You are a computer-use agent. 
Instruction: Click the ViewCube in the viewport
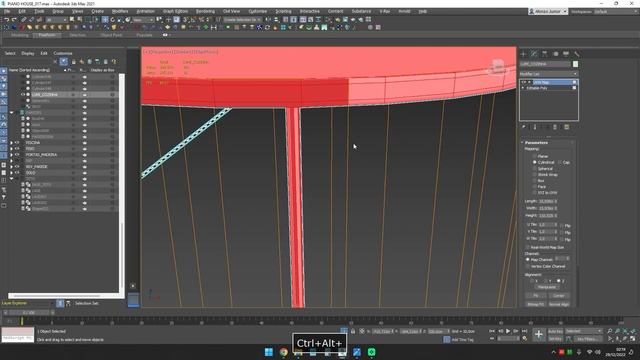pyautogui.click(x=497, y=68)
